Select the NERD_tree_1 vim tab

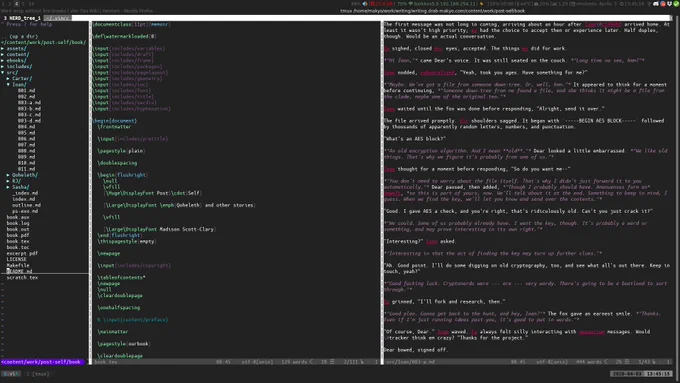click(23, 18)
